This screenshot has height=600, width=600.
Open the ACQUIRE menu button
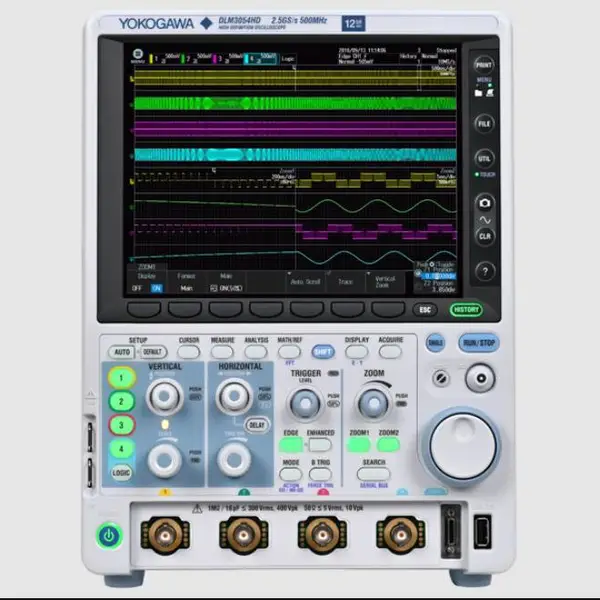coord(390,352)
